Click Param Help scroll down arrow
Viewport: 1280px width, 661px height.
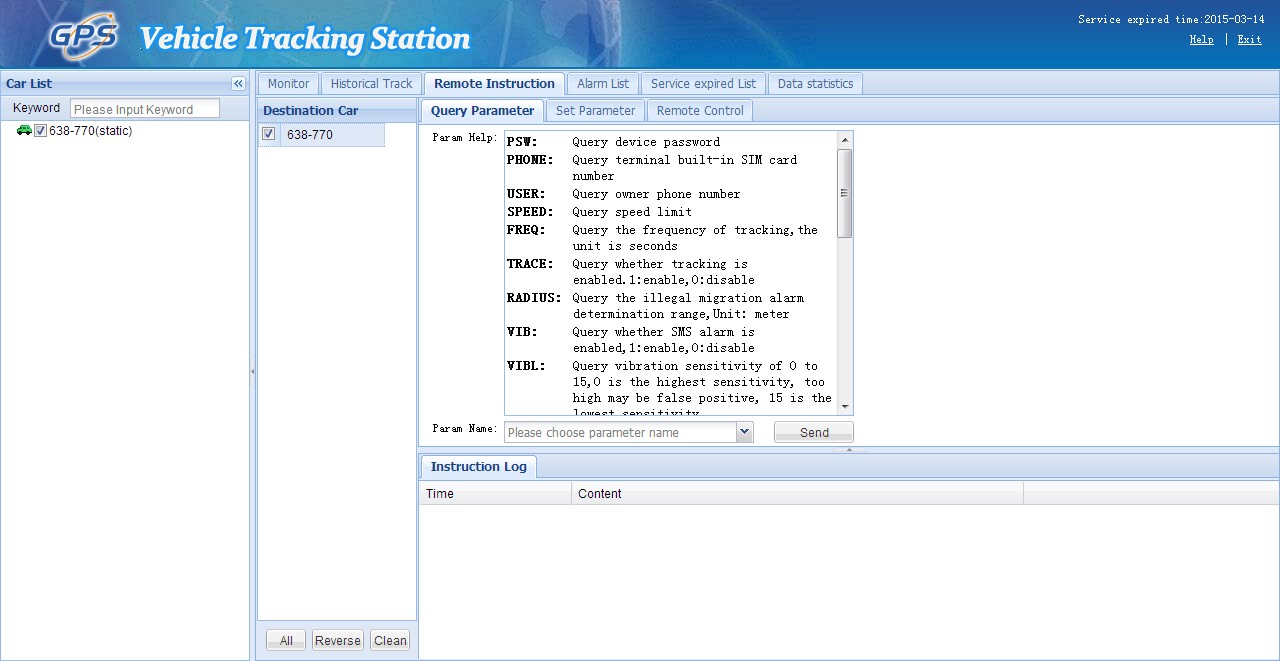tap(845, 407)
